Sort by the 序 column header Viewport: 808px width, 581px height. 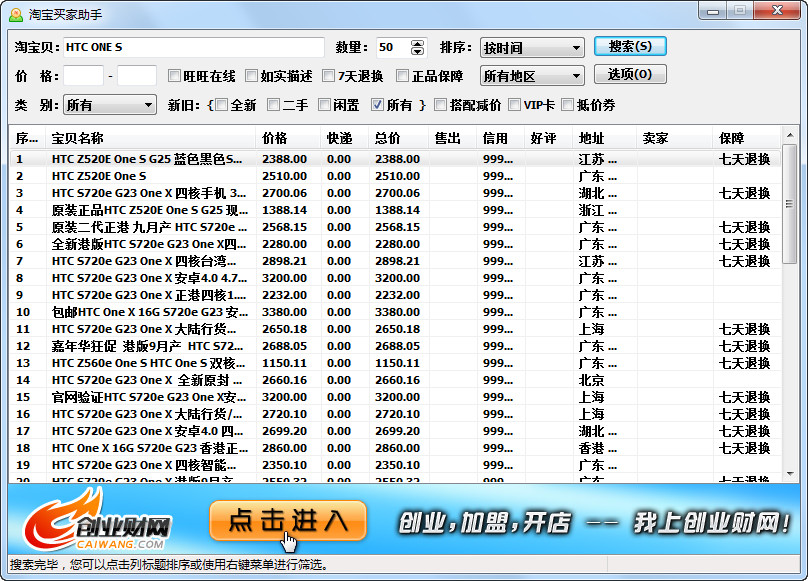[x=28, y=138]
